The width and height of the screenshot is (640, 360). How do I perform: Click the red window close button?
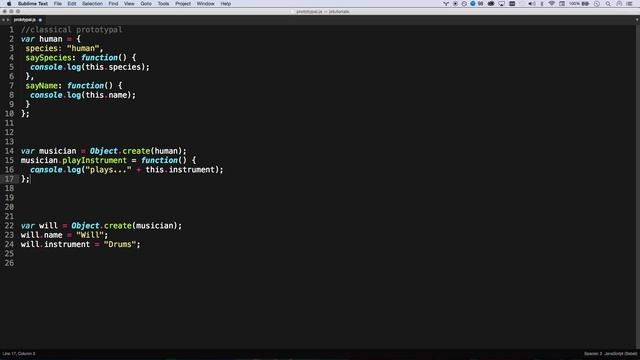point(4,11)
